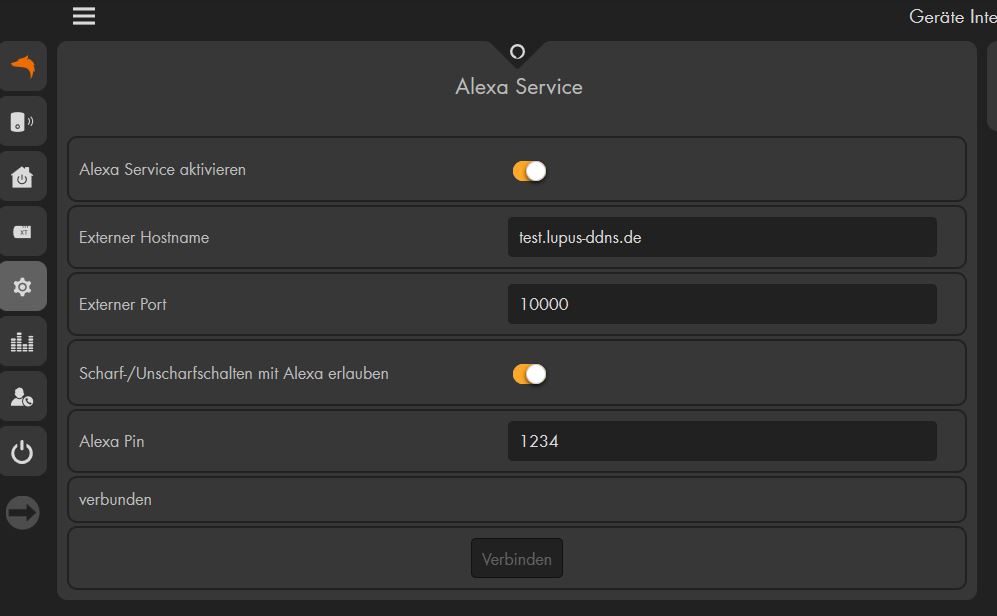Screen dimensions: 997x616
Task: Click the power sidebar icon
Action: [x=23, y=452]
